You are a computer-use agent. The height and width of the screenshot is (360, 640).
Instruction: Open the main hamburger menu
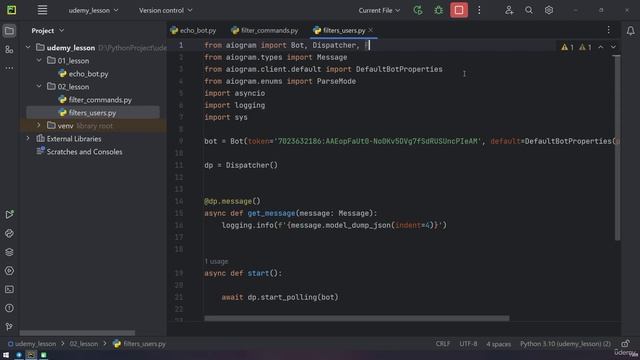pyautogui.click(x=42, y=10)
